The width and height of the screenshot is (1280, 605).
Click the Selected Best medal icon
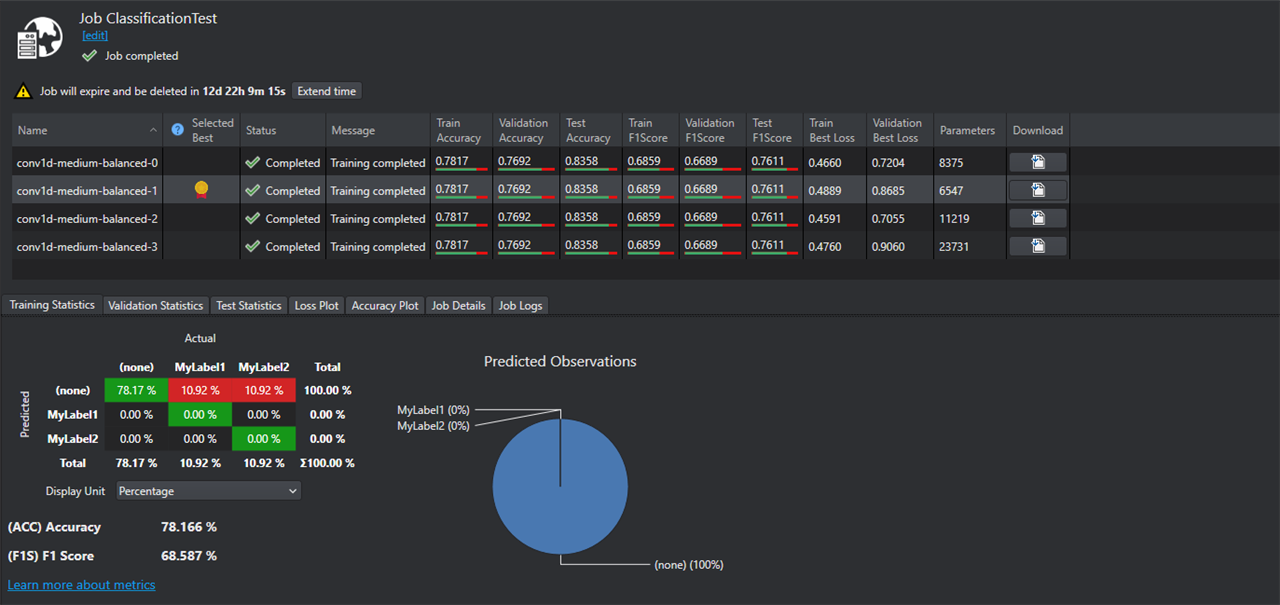[201, 190]
